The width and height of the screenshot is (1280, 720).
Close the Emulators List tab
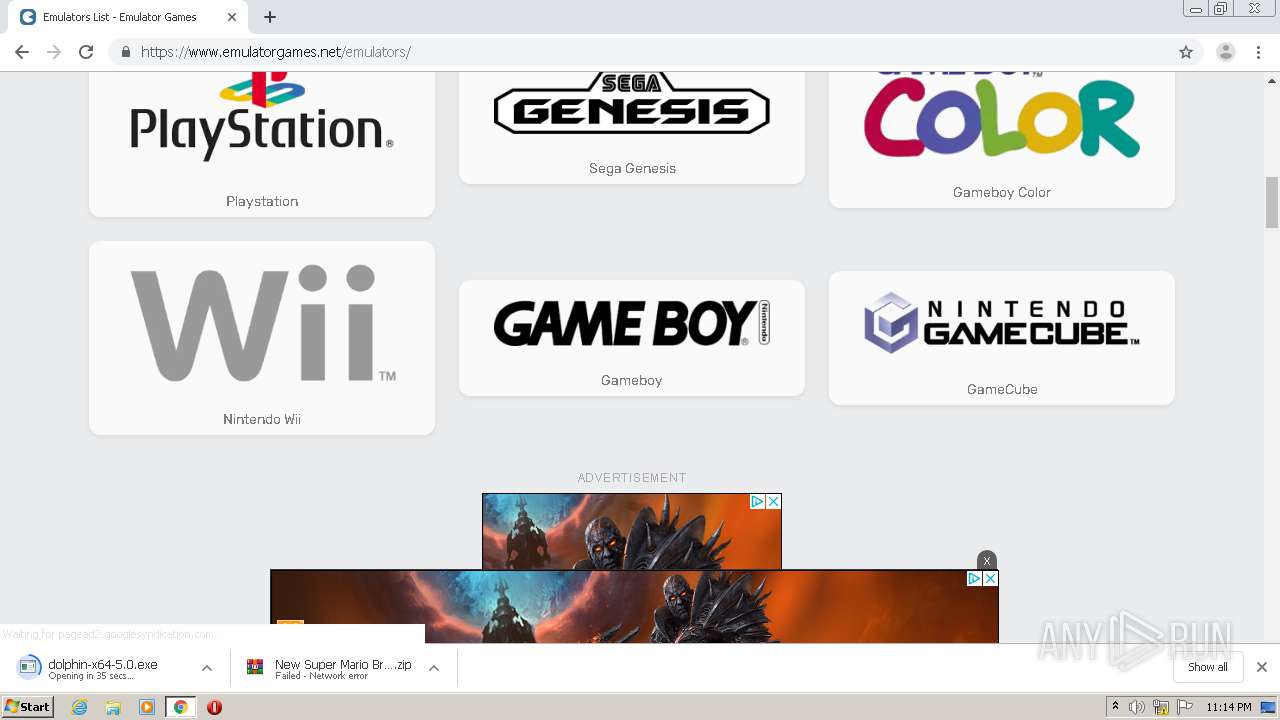click(231, 17)
